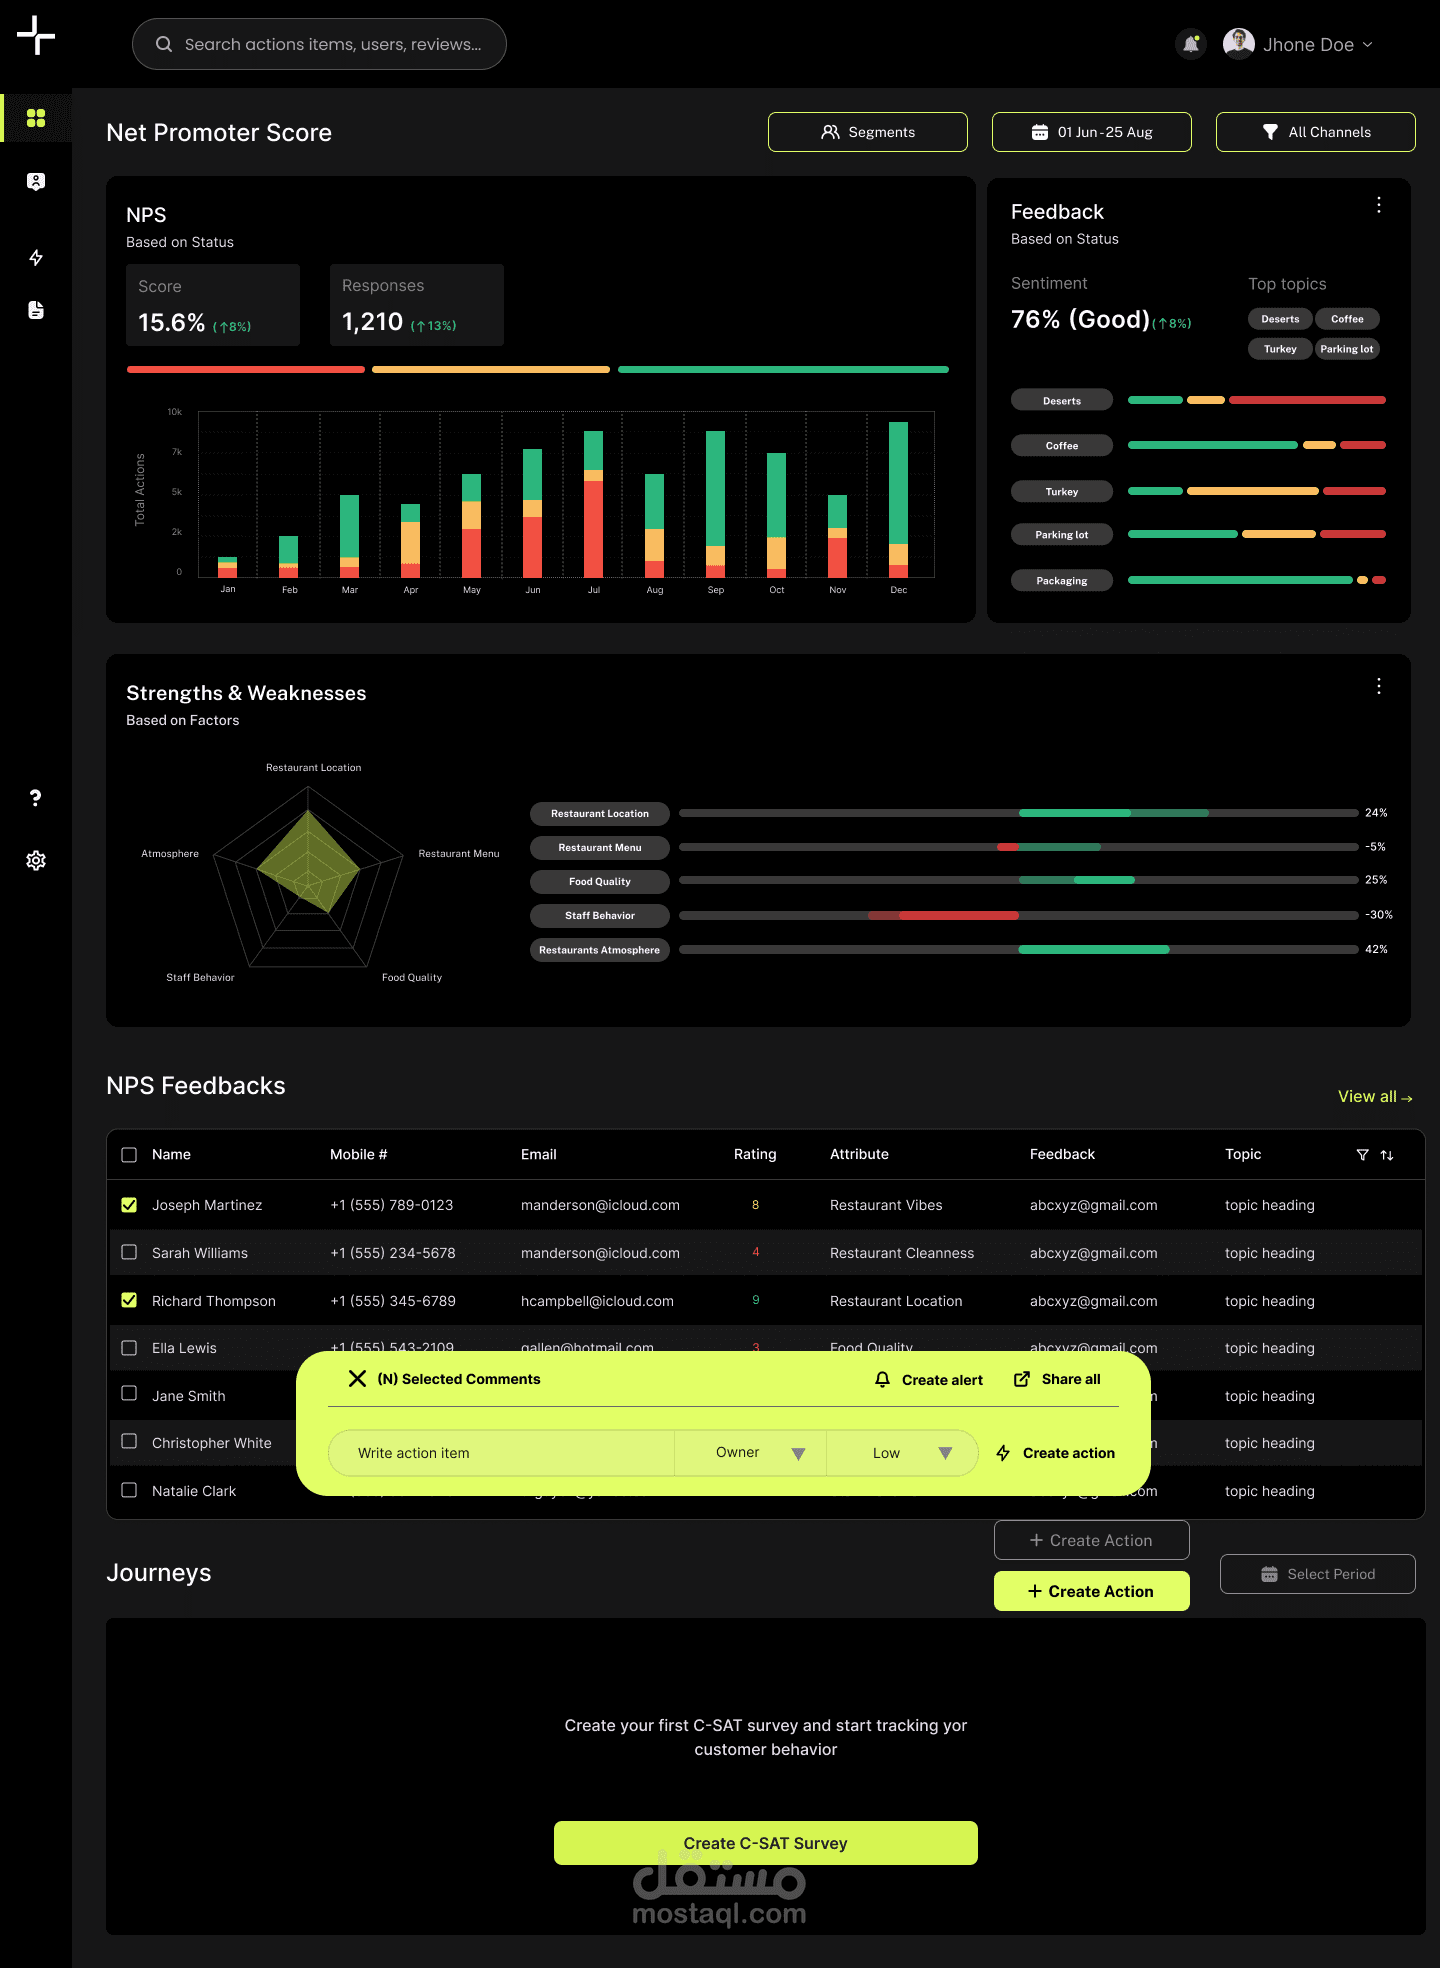Click the table filter funnel icon
The image size is (1440, 1968).
[1362, 1155]
